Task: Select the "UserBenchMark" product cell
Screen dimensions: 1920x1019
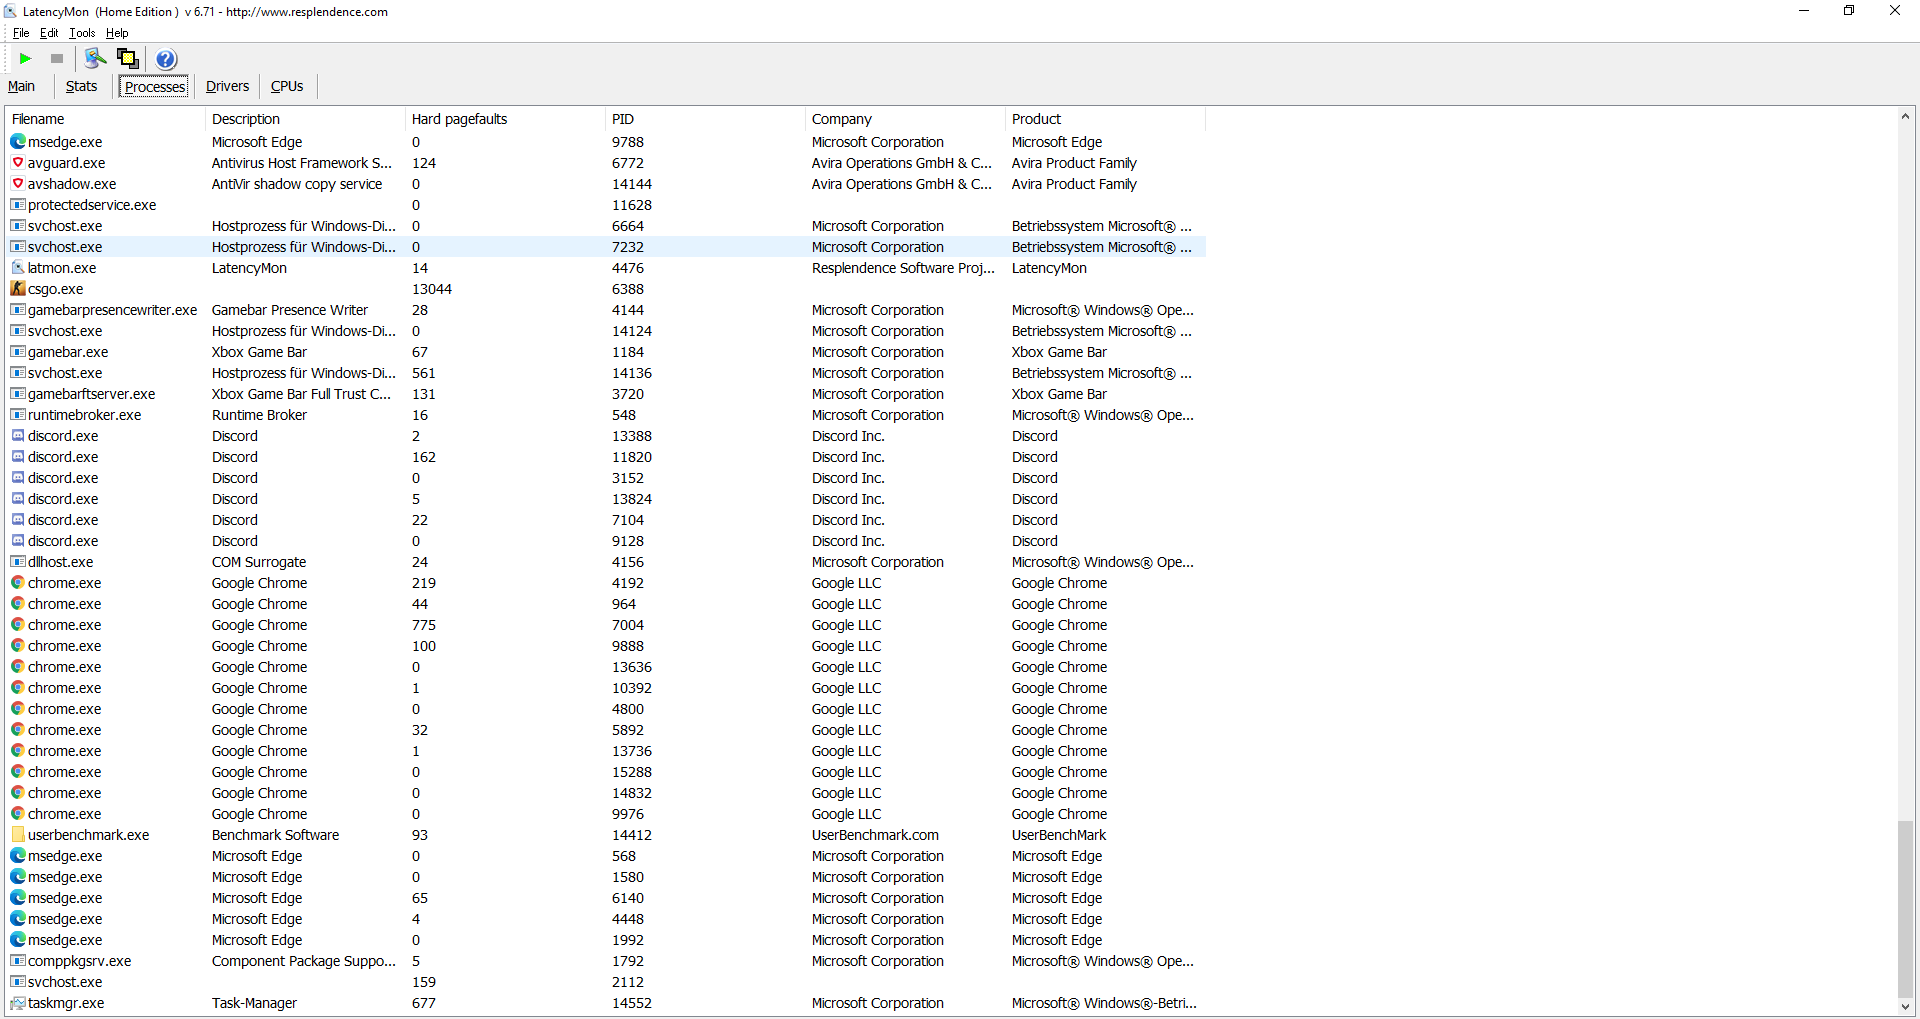Action: pyautogui.click(x=1059, y=835)
